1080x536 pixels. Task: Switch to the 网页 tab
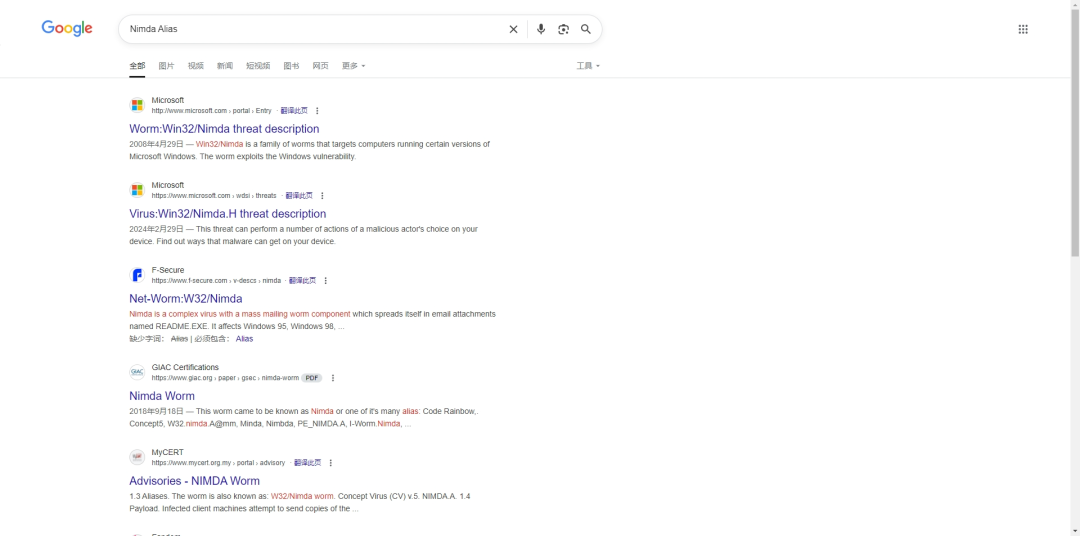pos(320,66)
